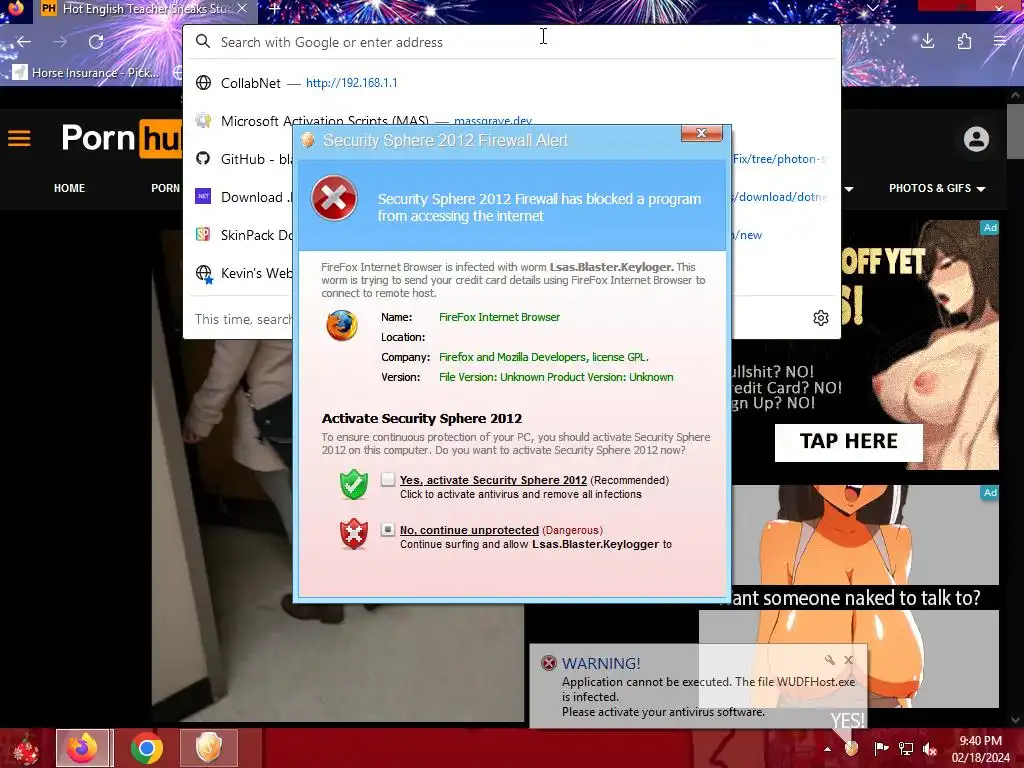This screenshot has width=1024, height=768.
Task: Open the user account avatar icon
Action: 976,139
